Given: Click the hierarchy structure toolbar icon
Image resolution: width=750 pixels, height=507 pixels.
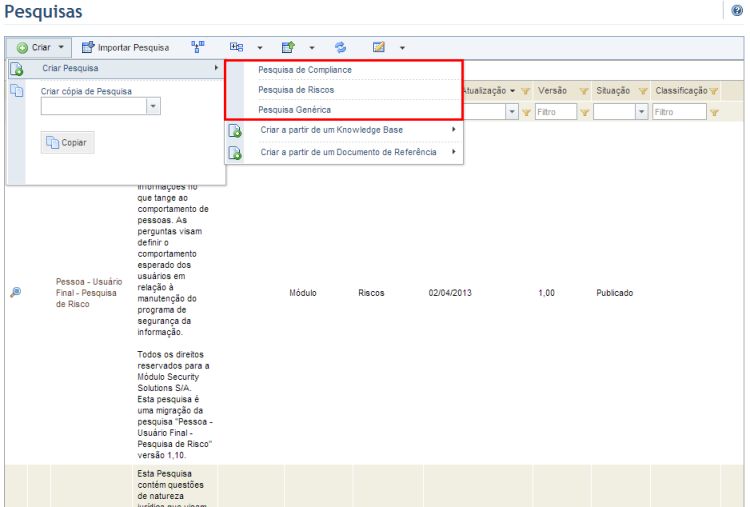Looking at the screenshot, I should [198, 47].
